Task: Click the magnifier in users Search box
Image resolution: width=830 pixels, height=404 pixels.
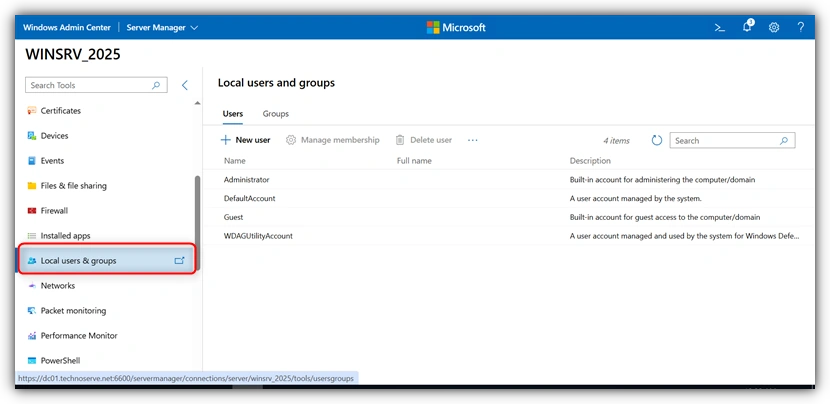Action: click(x=784, y=140)
